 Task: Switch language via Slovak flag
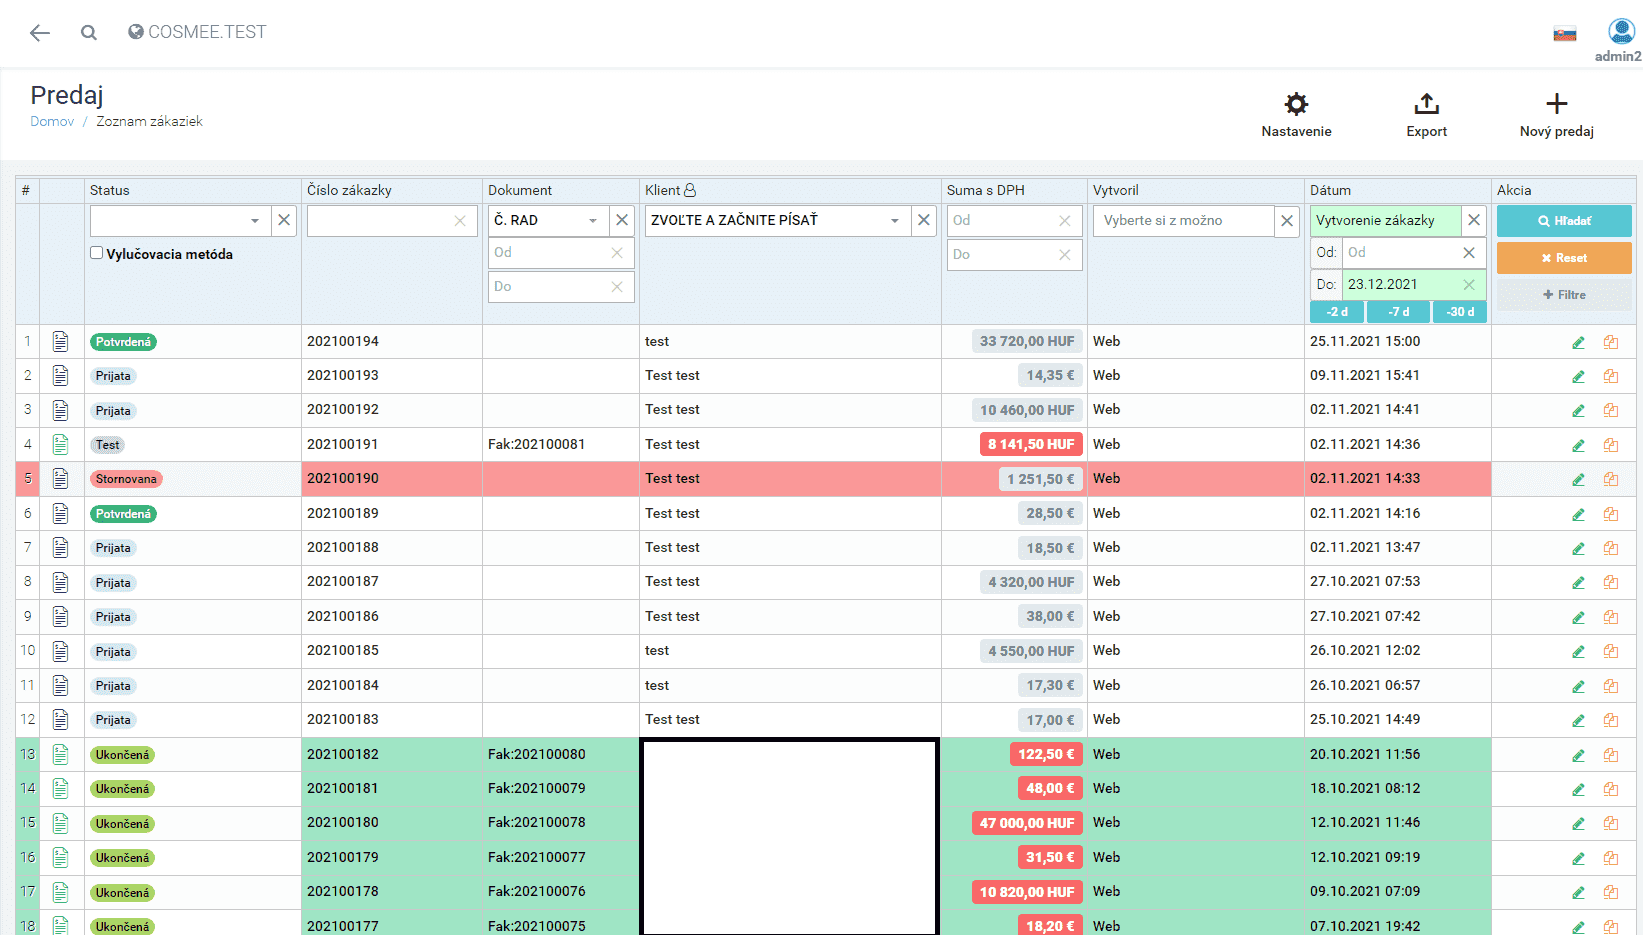[x=1564, y=34]
